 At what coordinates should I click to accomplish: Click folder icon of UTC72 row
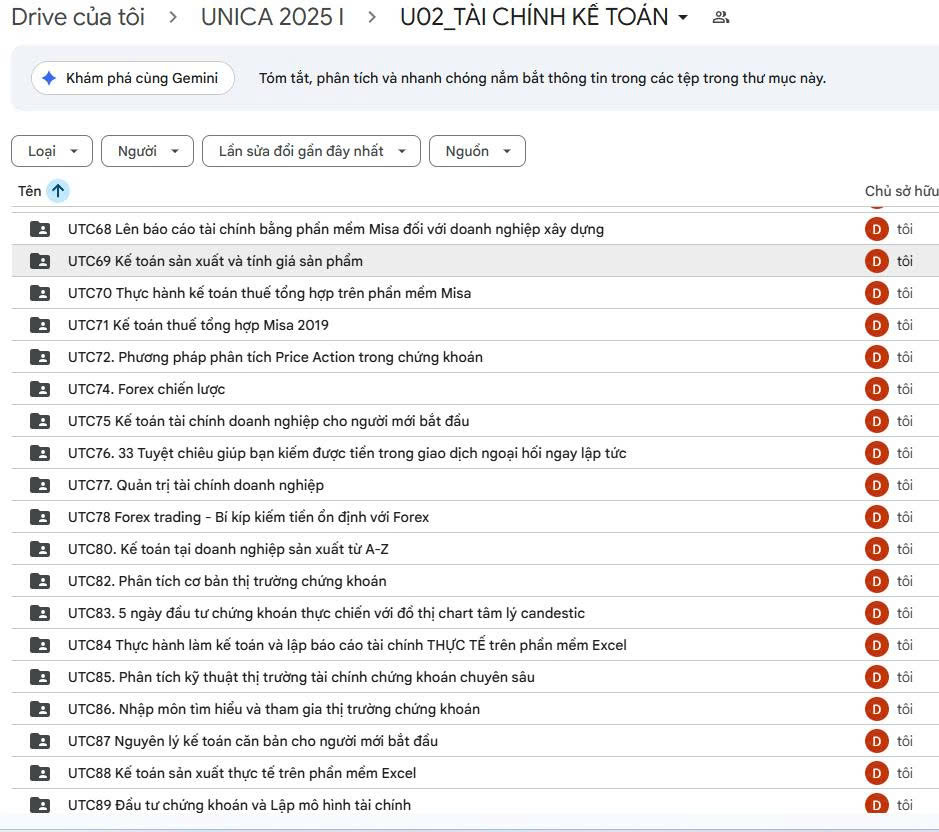point(40,357)
